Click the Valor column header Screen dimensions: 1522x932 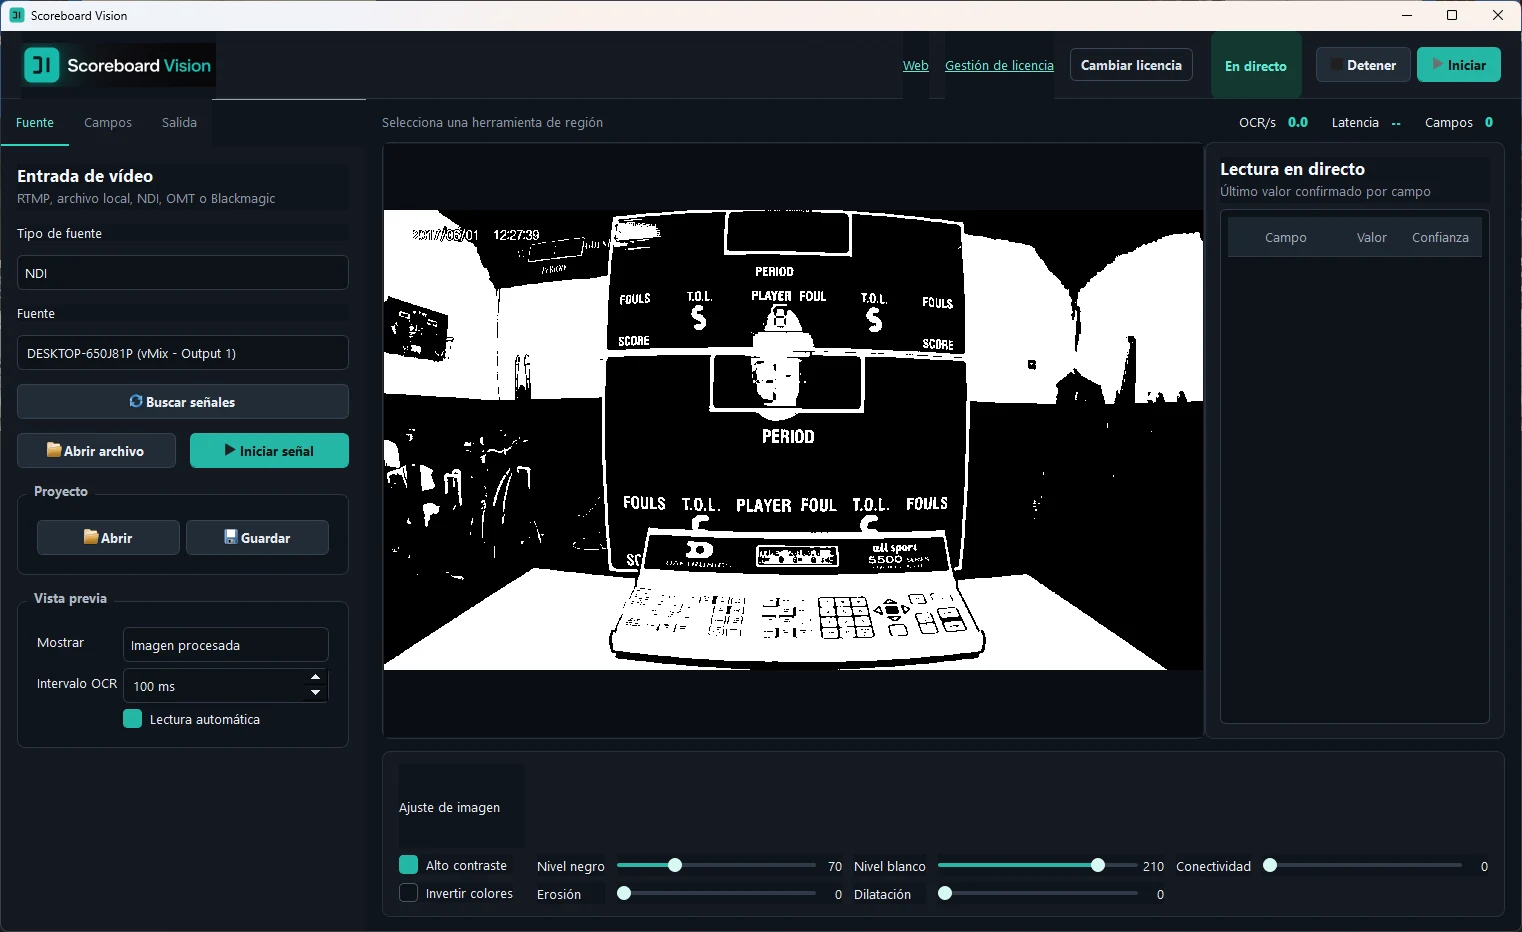(1371, 237)
